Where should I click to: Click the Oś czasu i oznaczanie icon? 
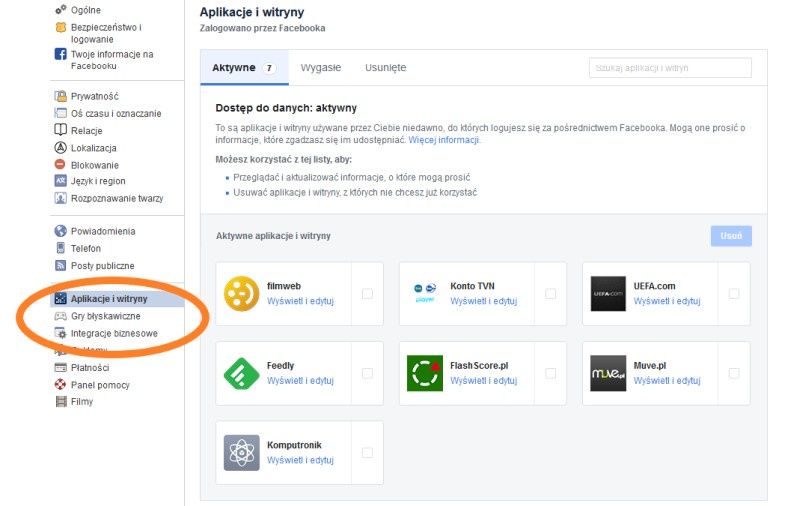[61, 113]
